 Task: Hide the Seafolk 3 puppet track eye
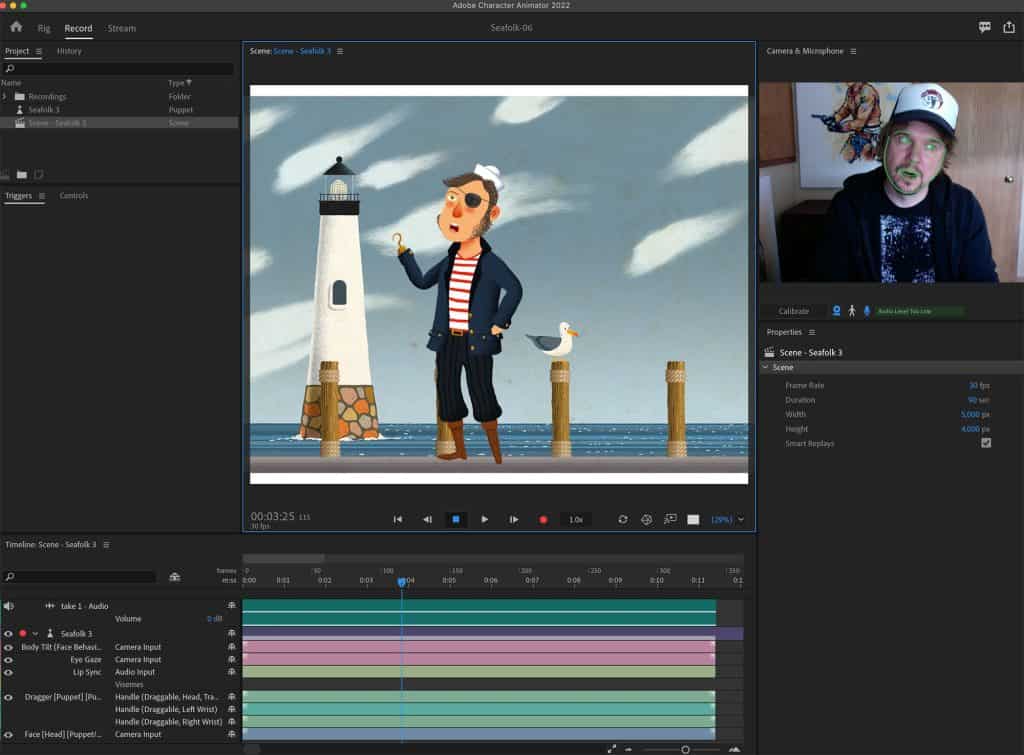point(8,634)
